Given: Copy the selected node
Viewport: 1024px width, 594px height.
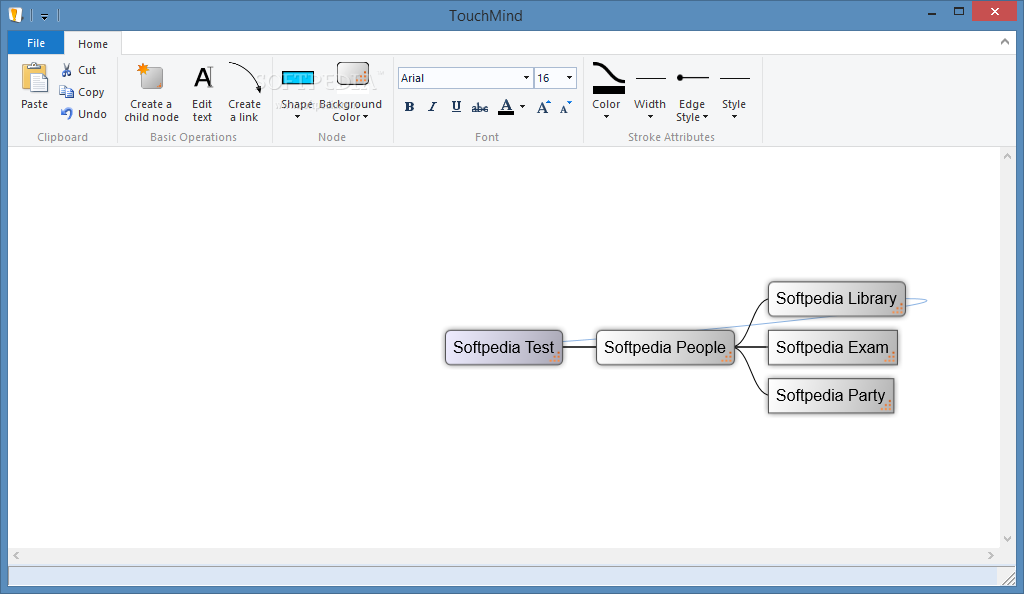Looking at the screenshot, I should [82, 92].
